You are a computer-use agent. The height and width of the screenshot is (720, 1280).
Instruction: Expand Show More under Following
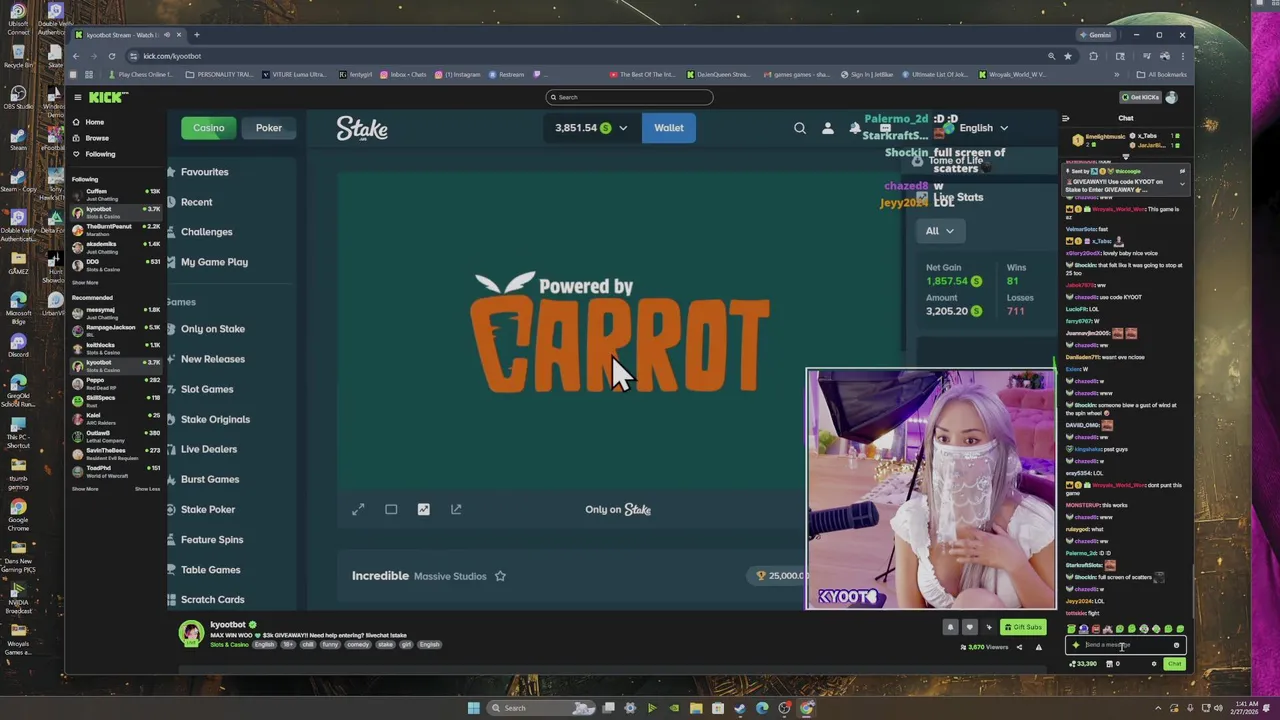click(x=85, y=283)
